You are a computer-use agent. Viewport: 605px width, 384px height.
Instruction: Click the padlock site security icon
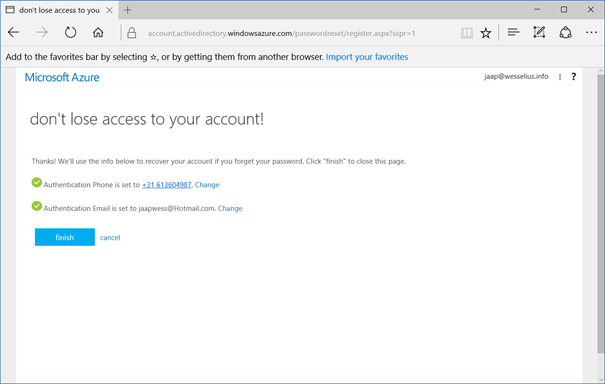(x=132, y=33)
